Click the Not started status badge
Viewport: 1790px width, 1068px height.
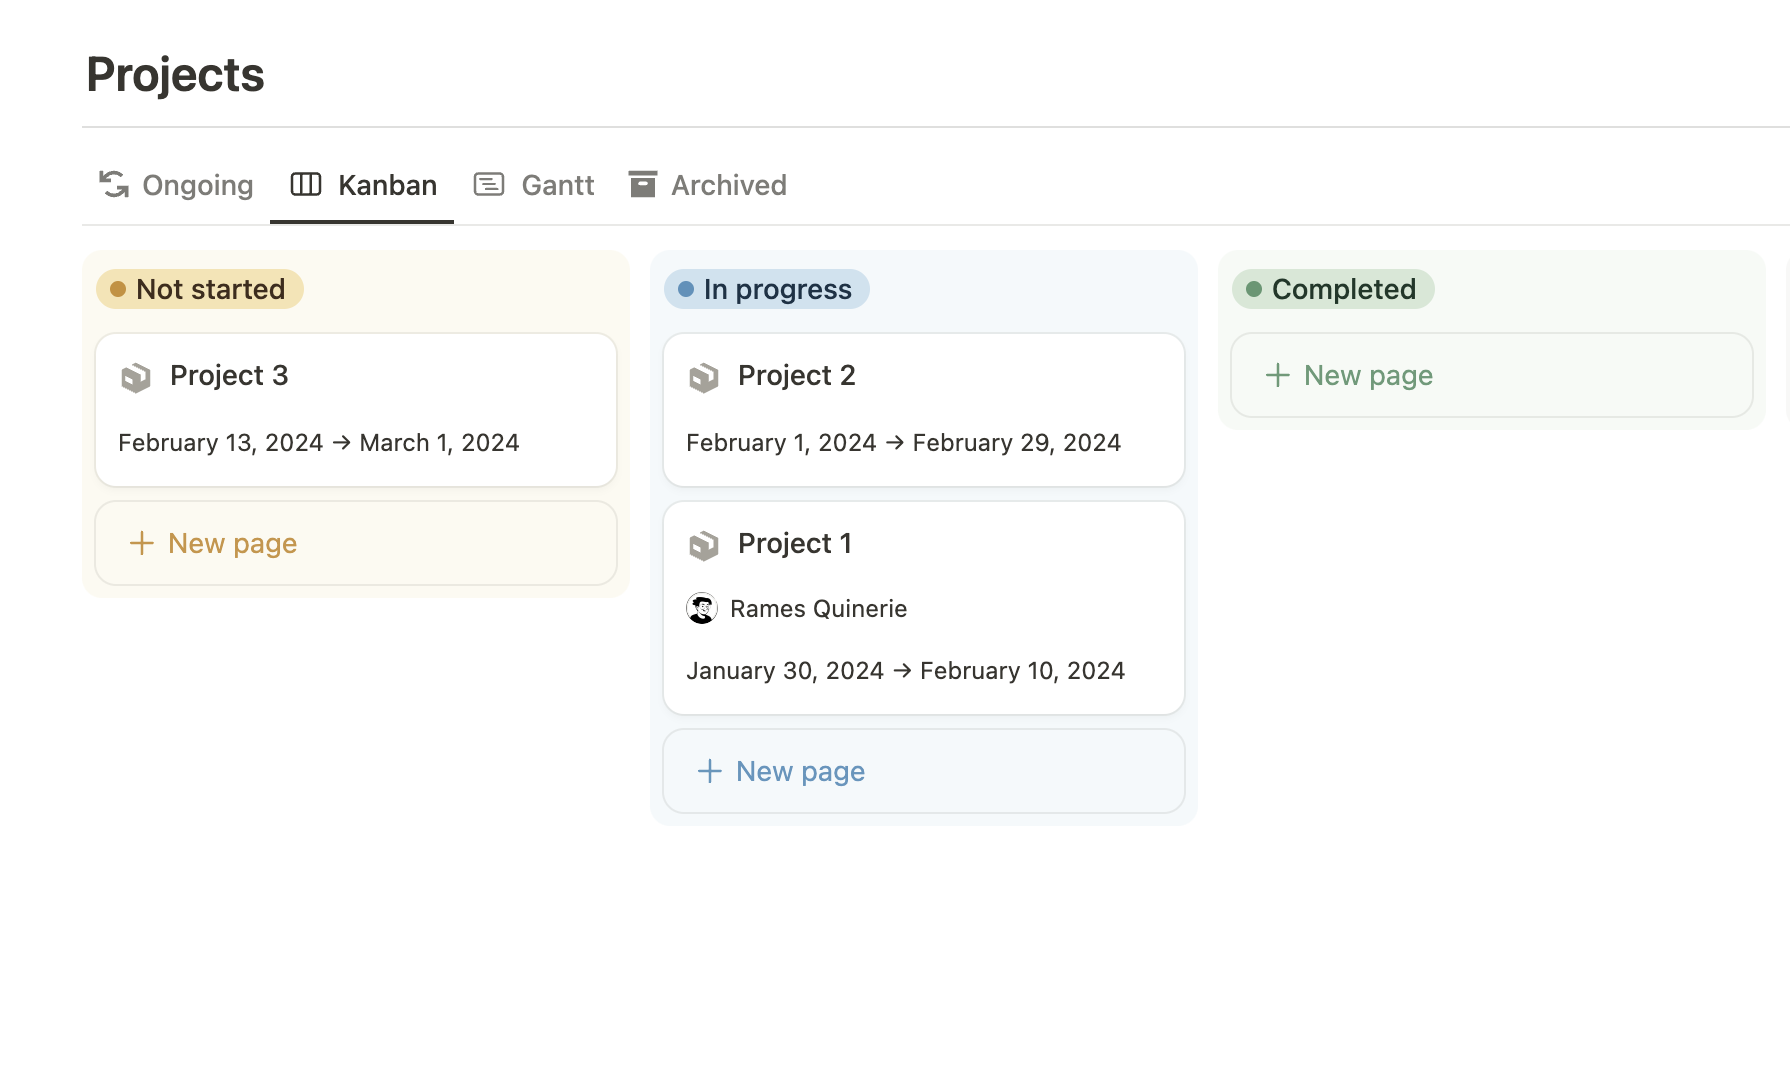point(199,289)
